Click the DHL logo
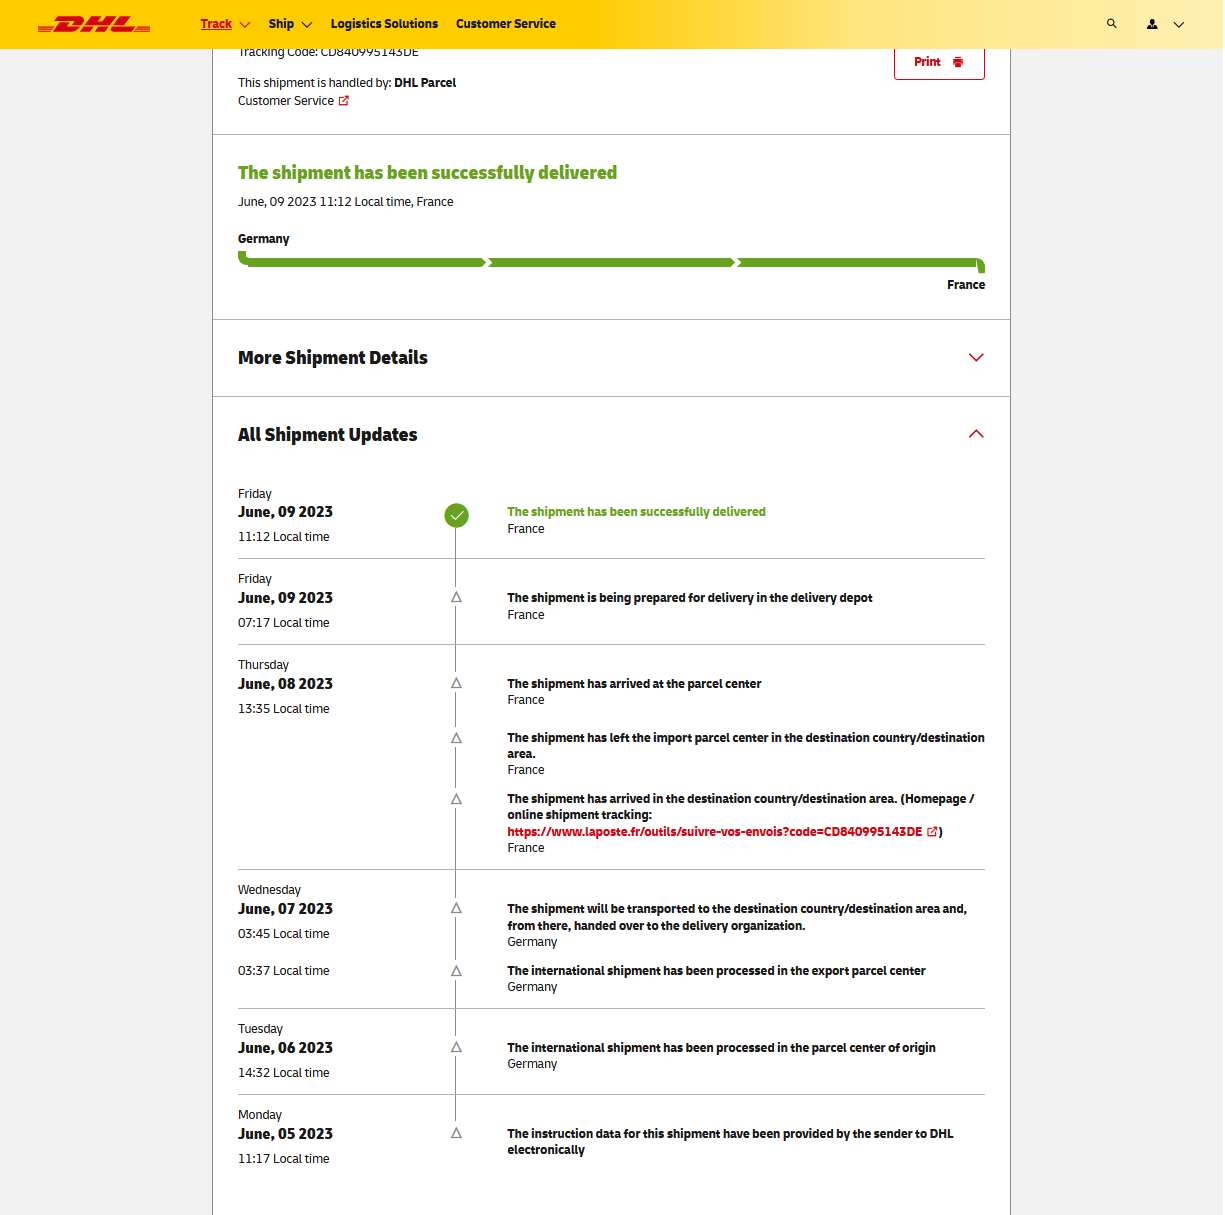The width and height of the screenshot is (1225, 1215). coord(94,24)
